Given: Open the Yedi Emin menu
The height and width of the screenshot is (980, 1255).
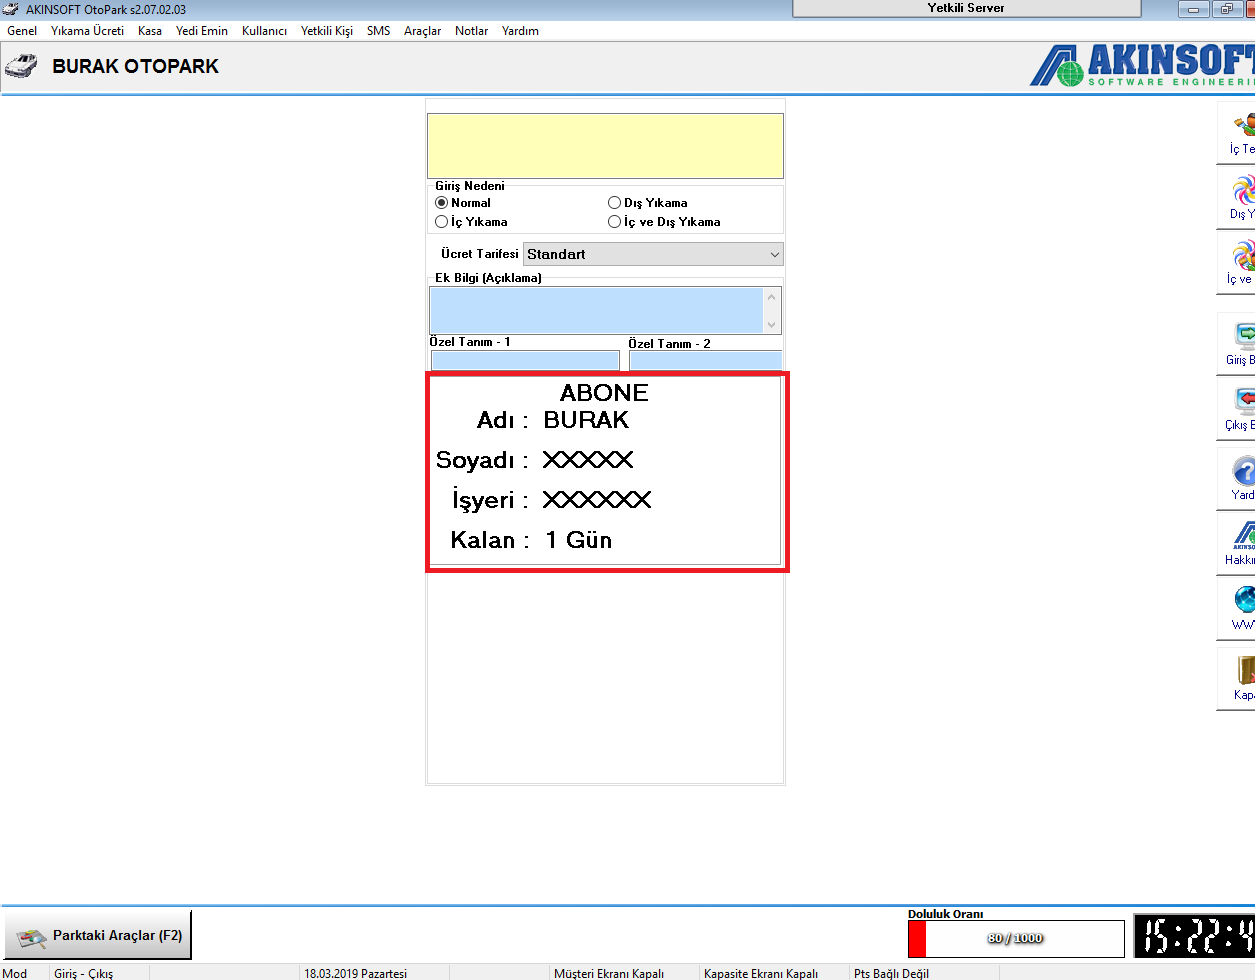Looking at the screenshot, I should click(202, 31).
